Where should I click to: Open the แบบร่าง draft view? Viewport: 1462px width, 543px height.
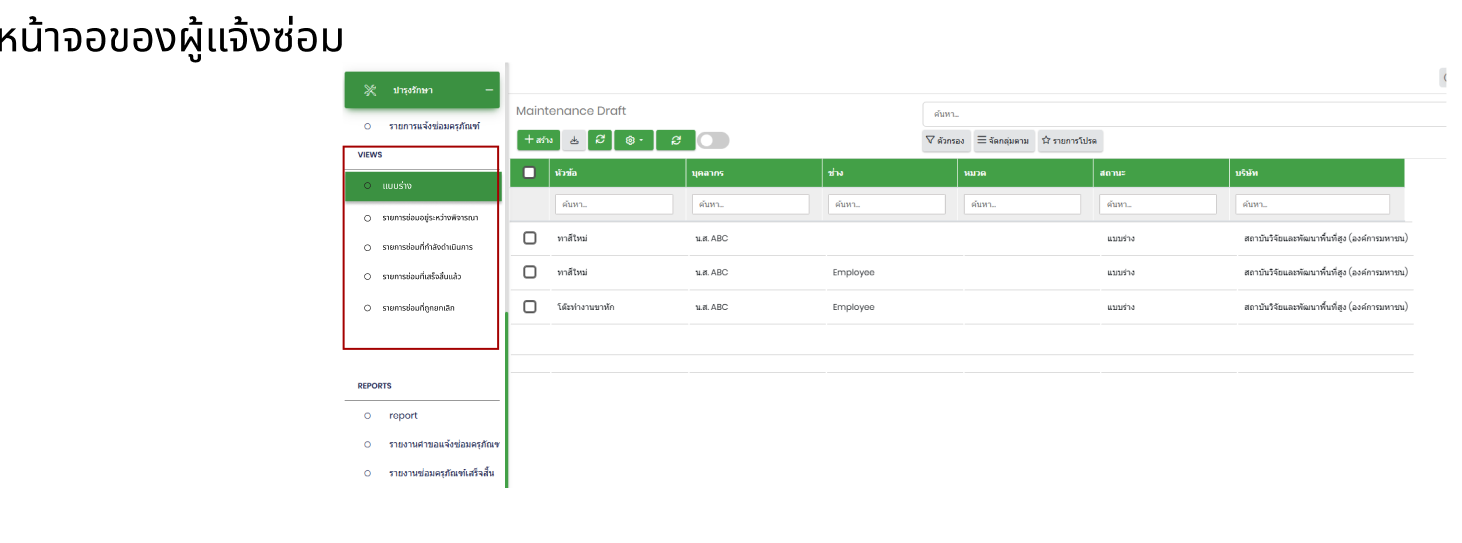click(397, 186)
